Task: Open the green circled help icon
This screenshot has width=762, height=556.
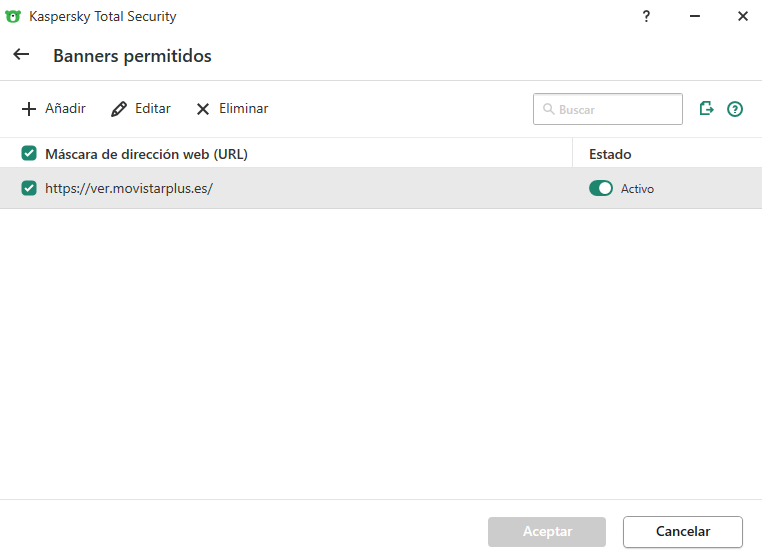Action: point(735,109)
